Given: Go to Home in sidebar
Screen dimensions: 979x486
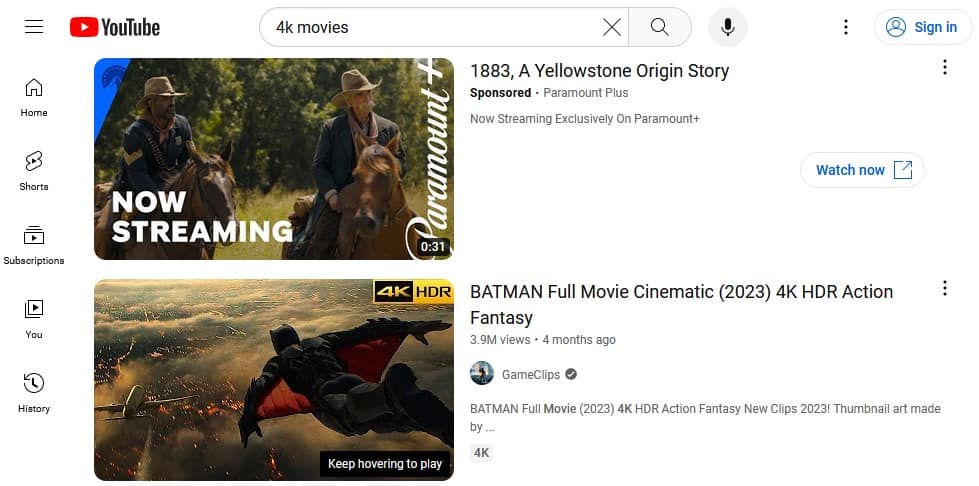Looking at the screenshot, I should point(34,97).
